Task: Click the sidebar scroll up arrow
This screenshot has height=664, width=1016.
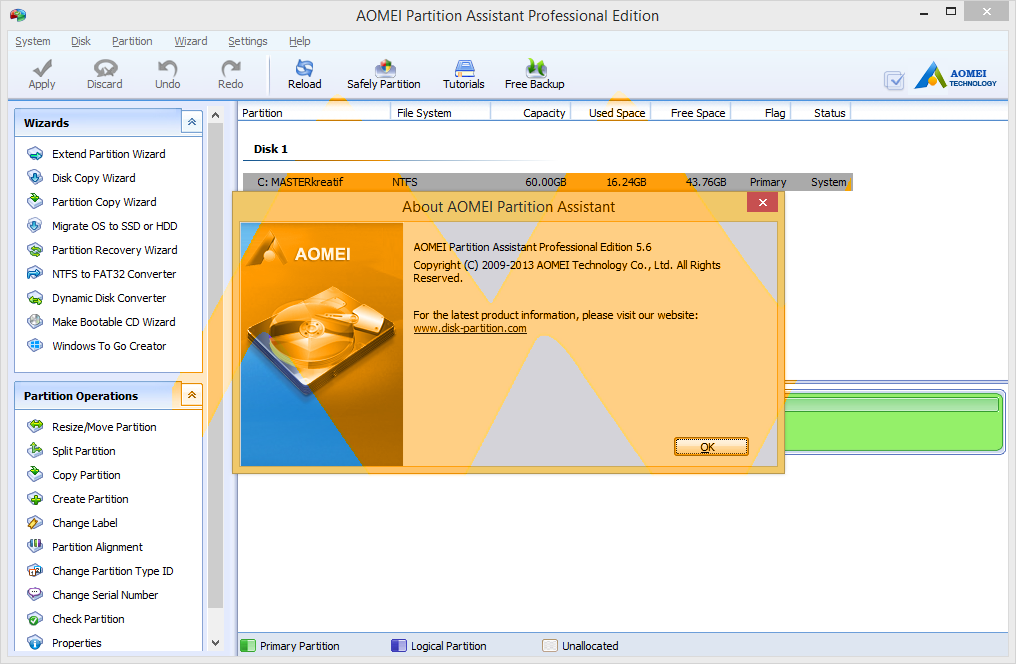Action: [x=216, y=115]
